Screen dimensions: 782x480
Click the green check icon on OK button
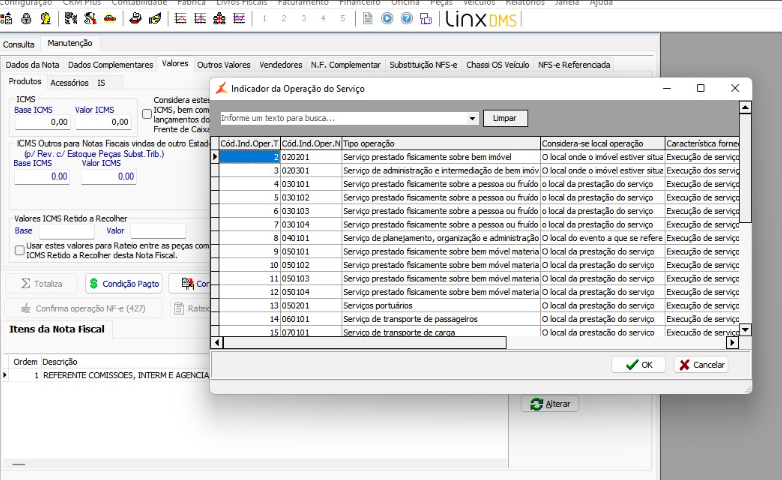[631, 365]
